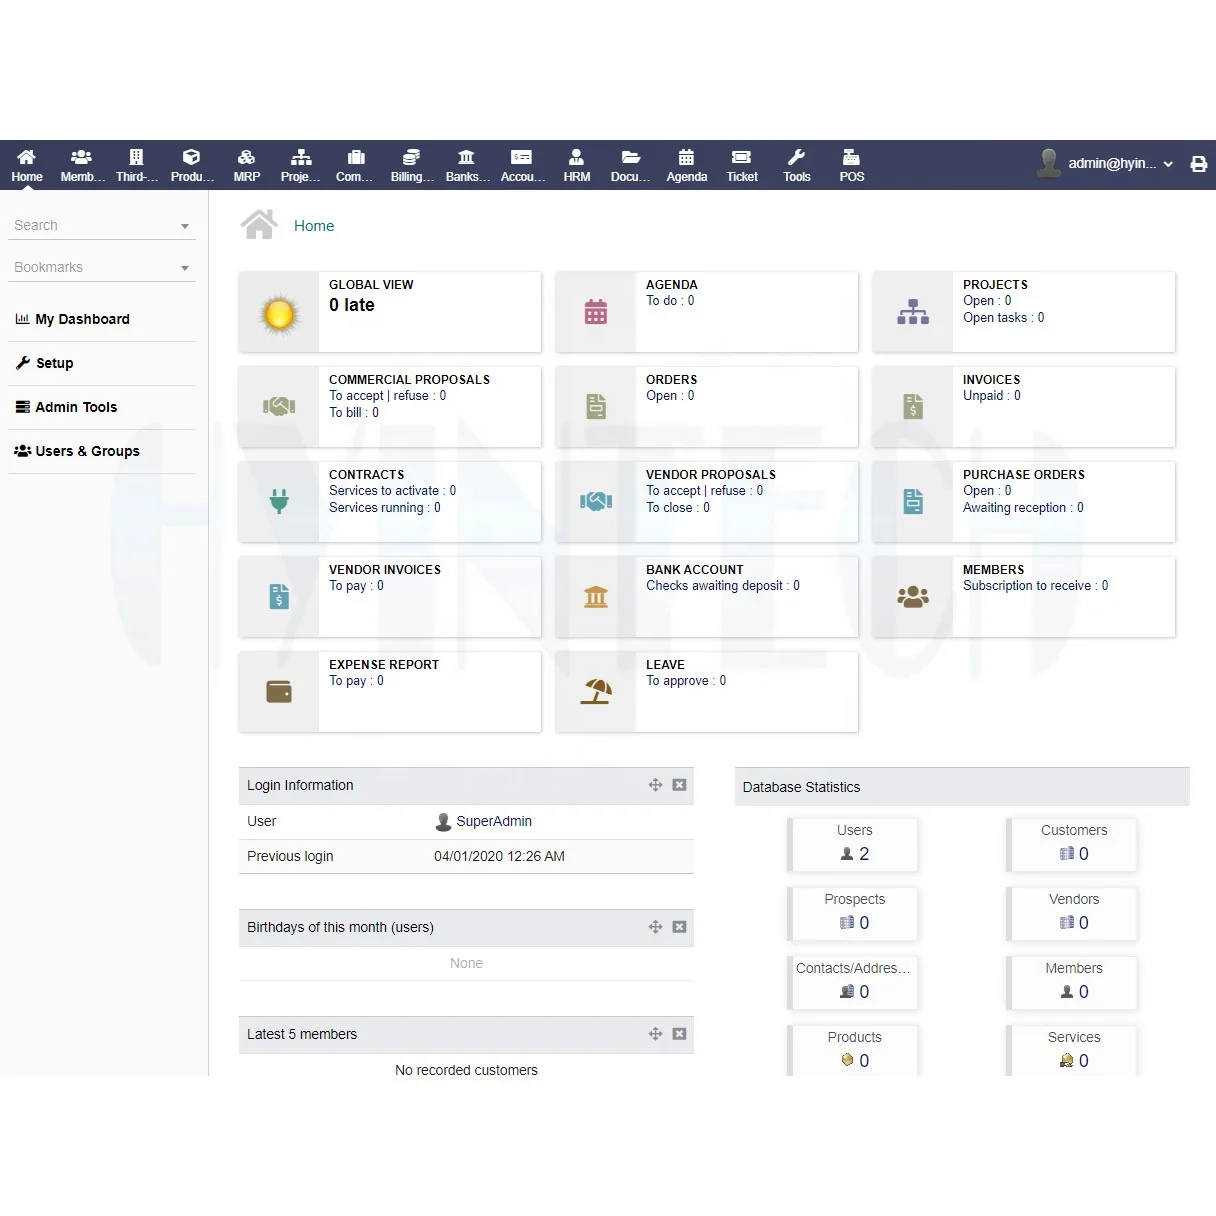The height and width of the screenshot is (1216, 1216).
Task: Open the Accounting module icon
Action: 522,157
